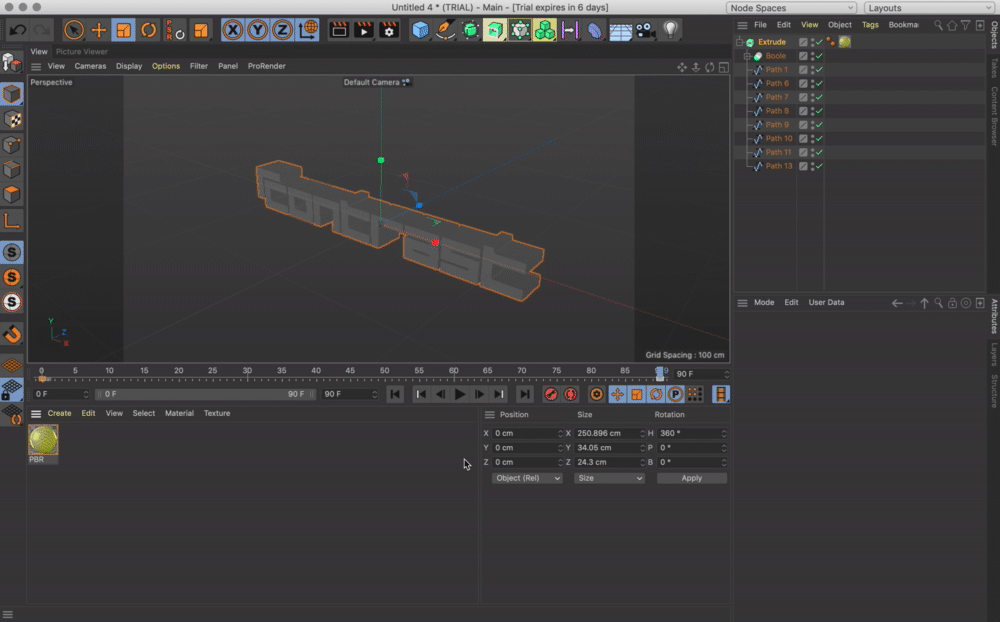Open the Object (Rel) coordinate dropdown
The image size is (1000, 622).
[527, 478]
